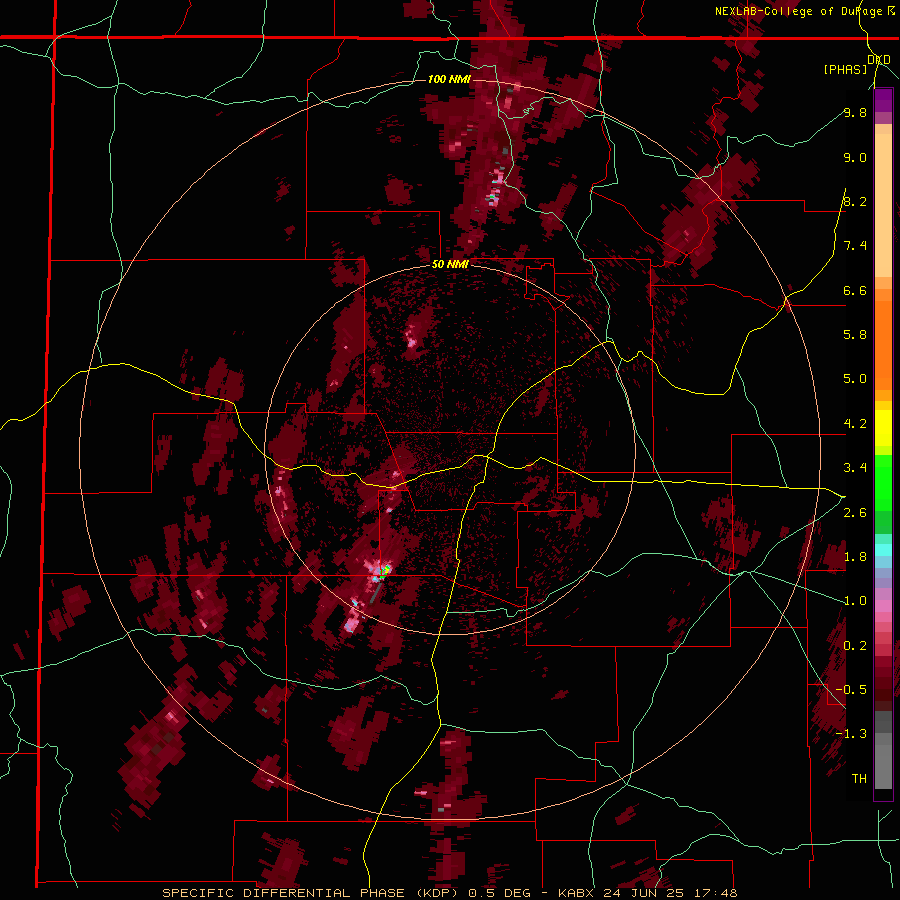
Task: Click the 6.6 scale value
Action: pyautogui.click(x=855, y=290)
